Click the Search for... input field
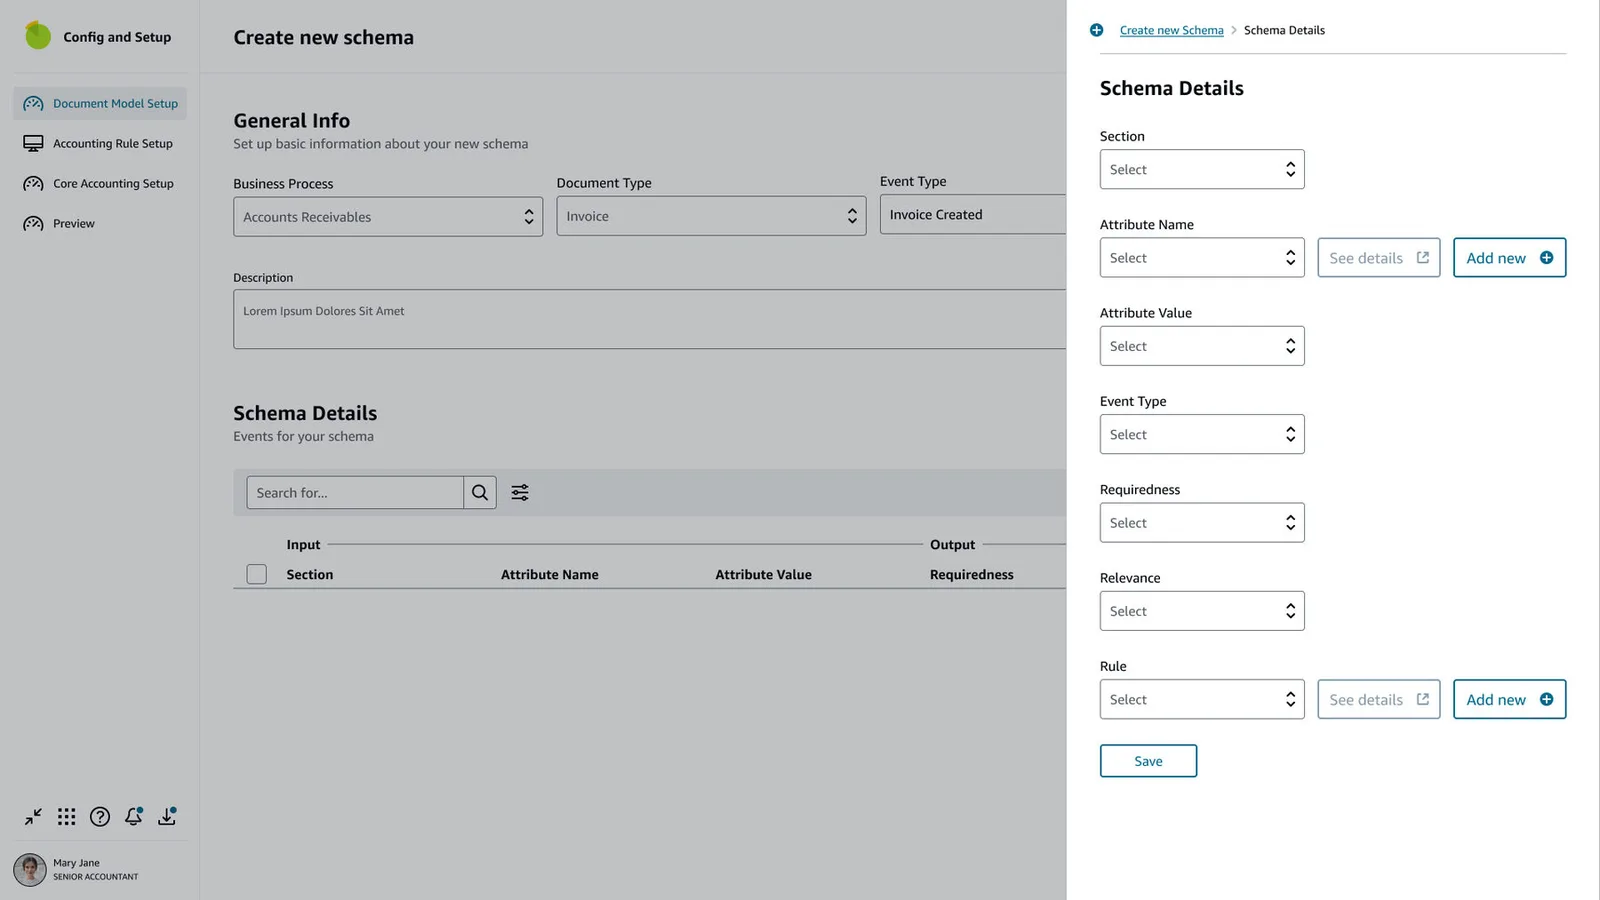Screen dimensions: 1600x900 pos(355,493)
